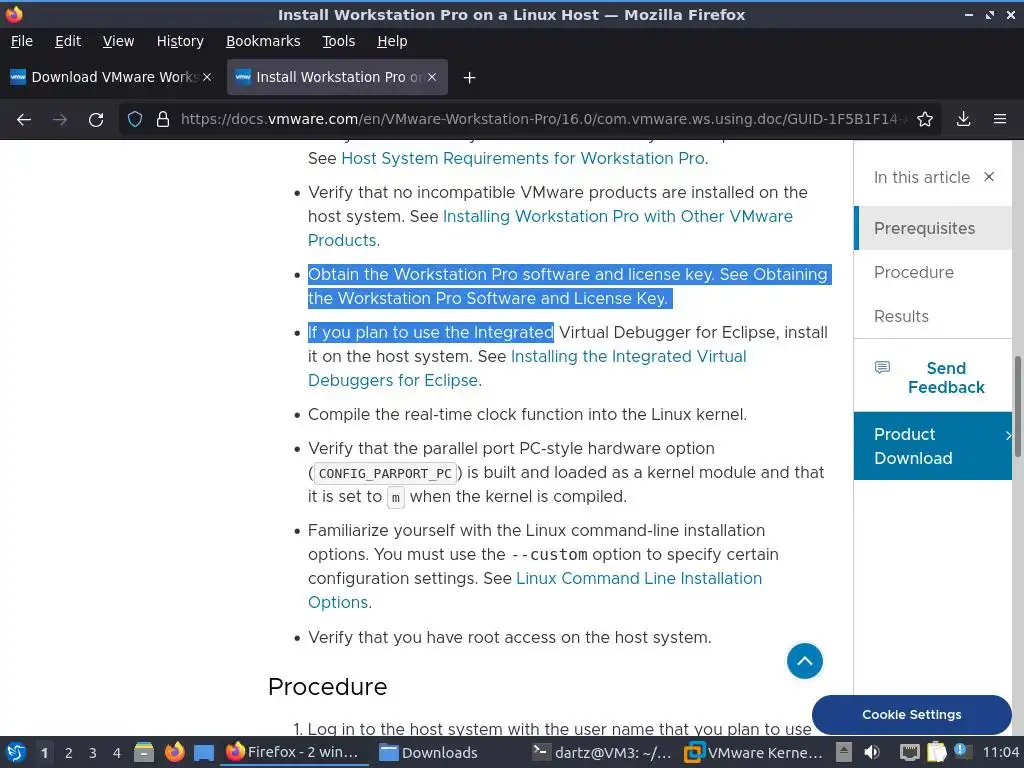Open the History menu
This screenshot has height=768, width=1024.
180,41
